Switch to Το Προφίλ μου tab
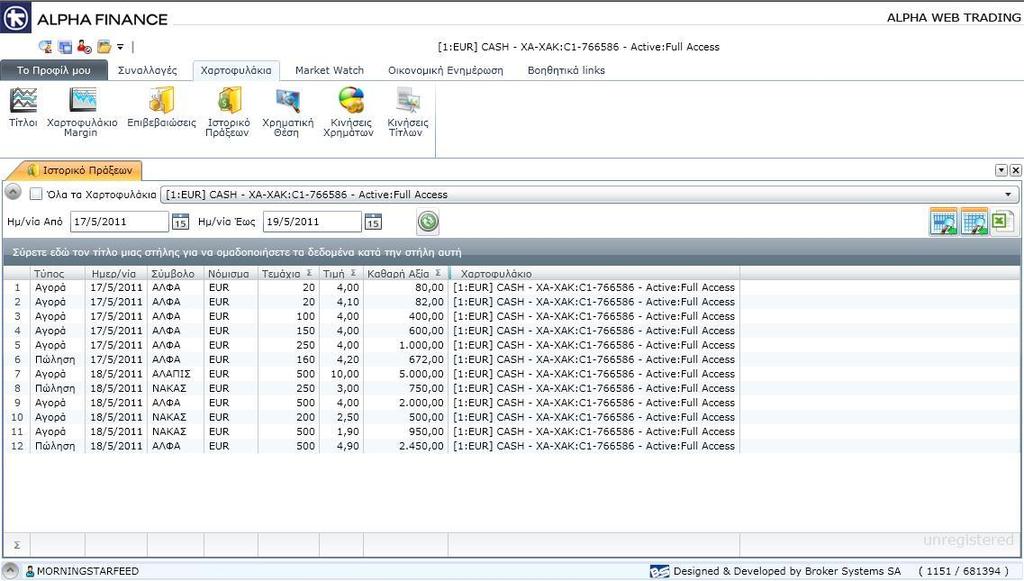Viewport: 1024px width, 581px height. coord(54,71)
